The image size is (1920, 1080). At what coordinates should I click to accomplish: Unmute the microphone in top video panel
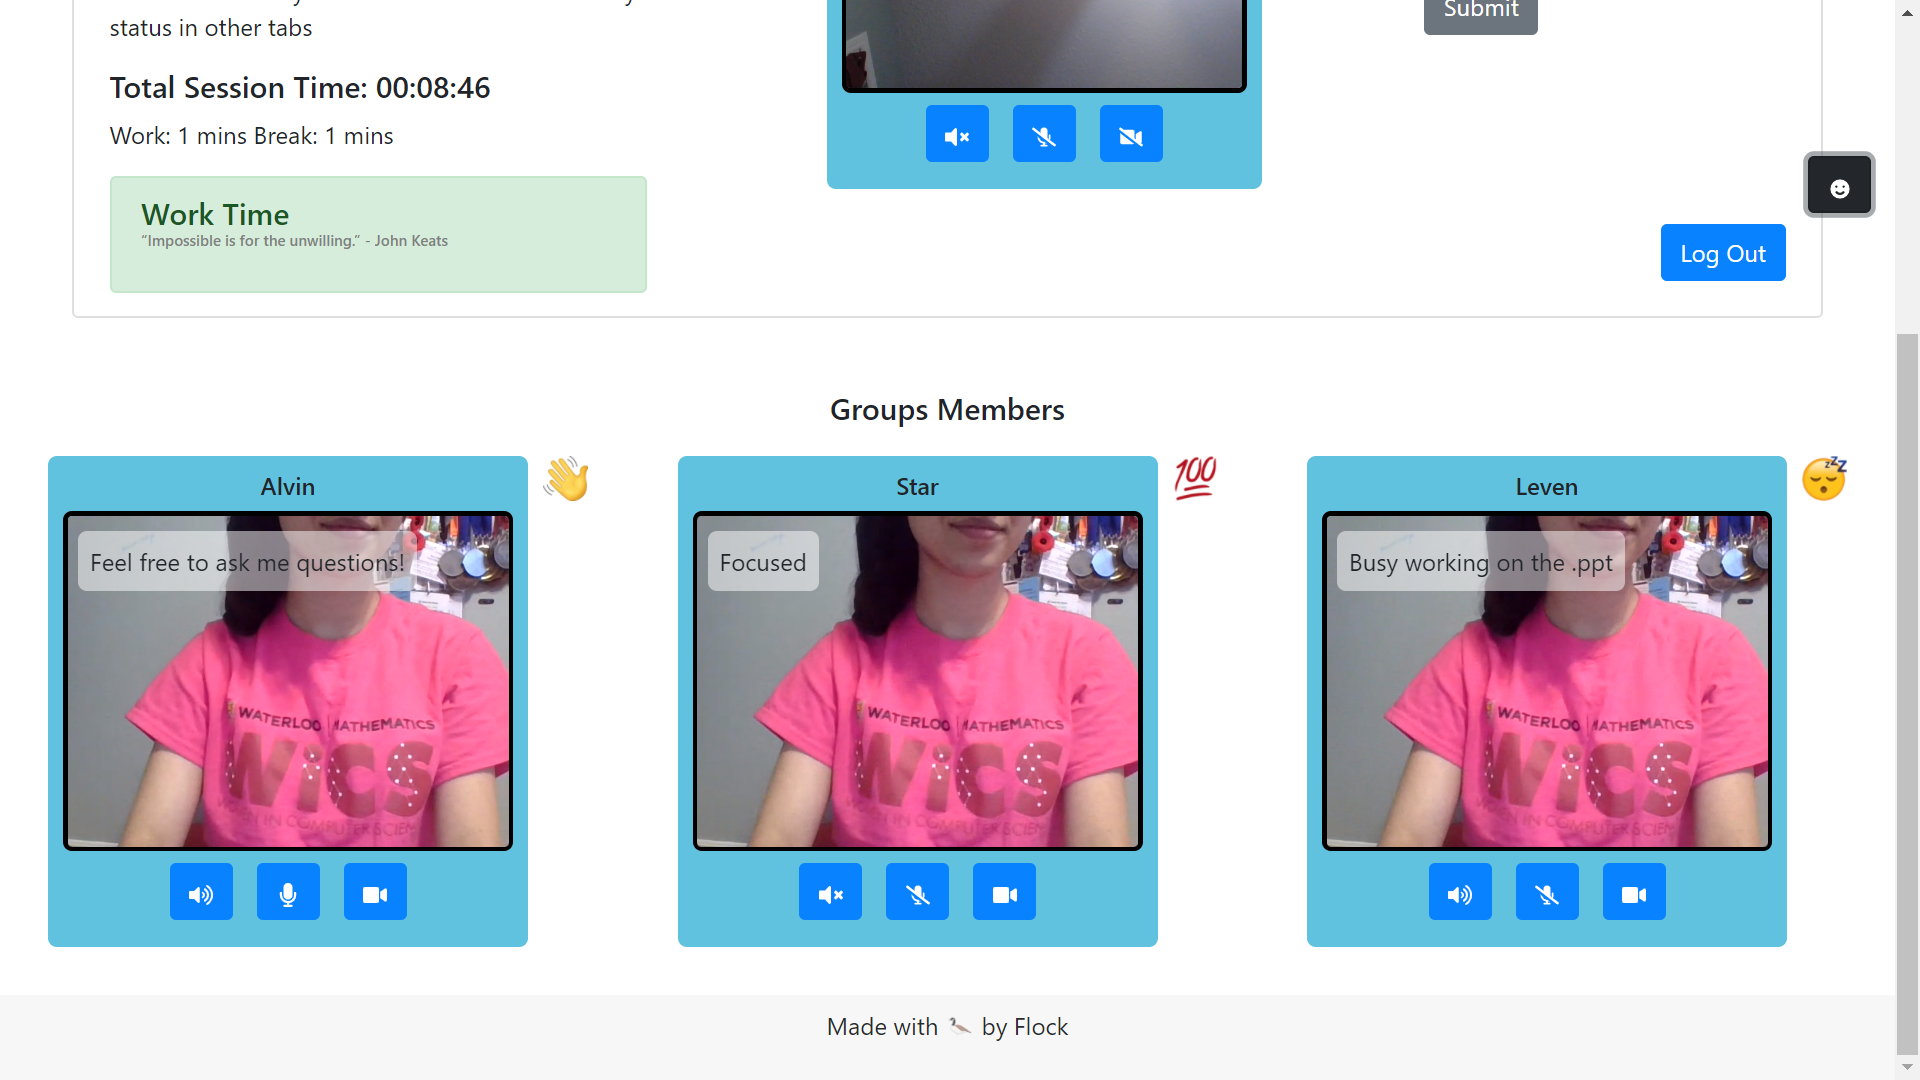click(x=1044, y=134)
